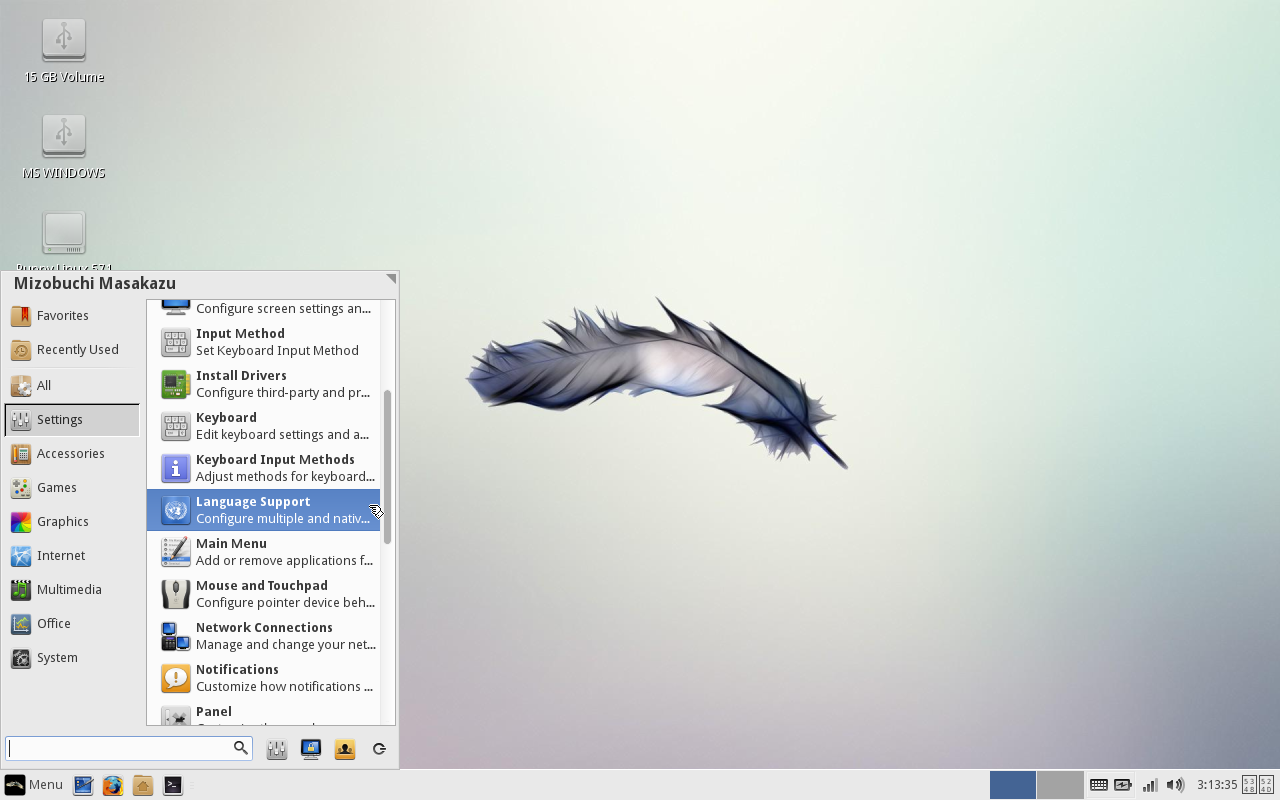This screenshot has height=800, width=1280.
Task: Open the Graphics category
Action: pos(72,522)
